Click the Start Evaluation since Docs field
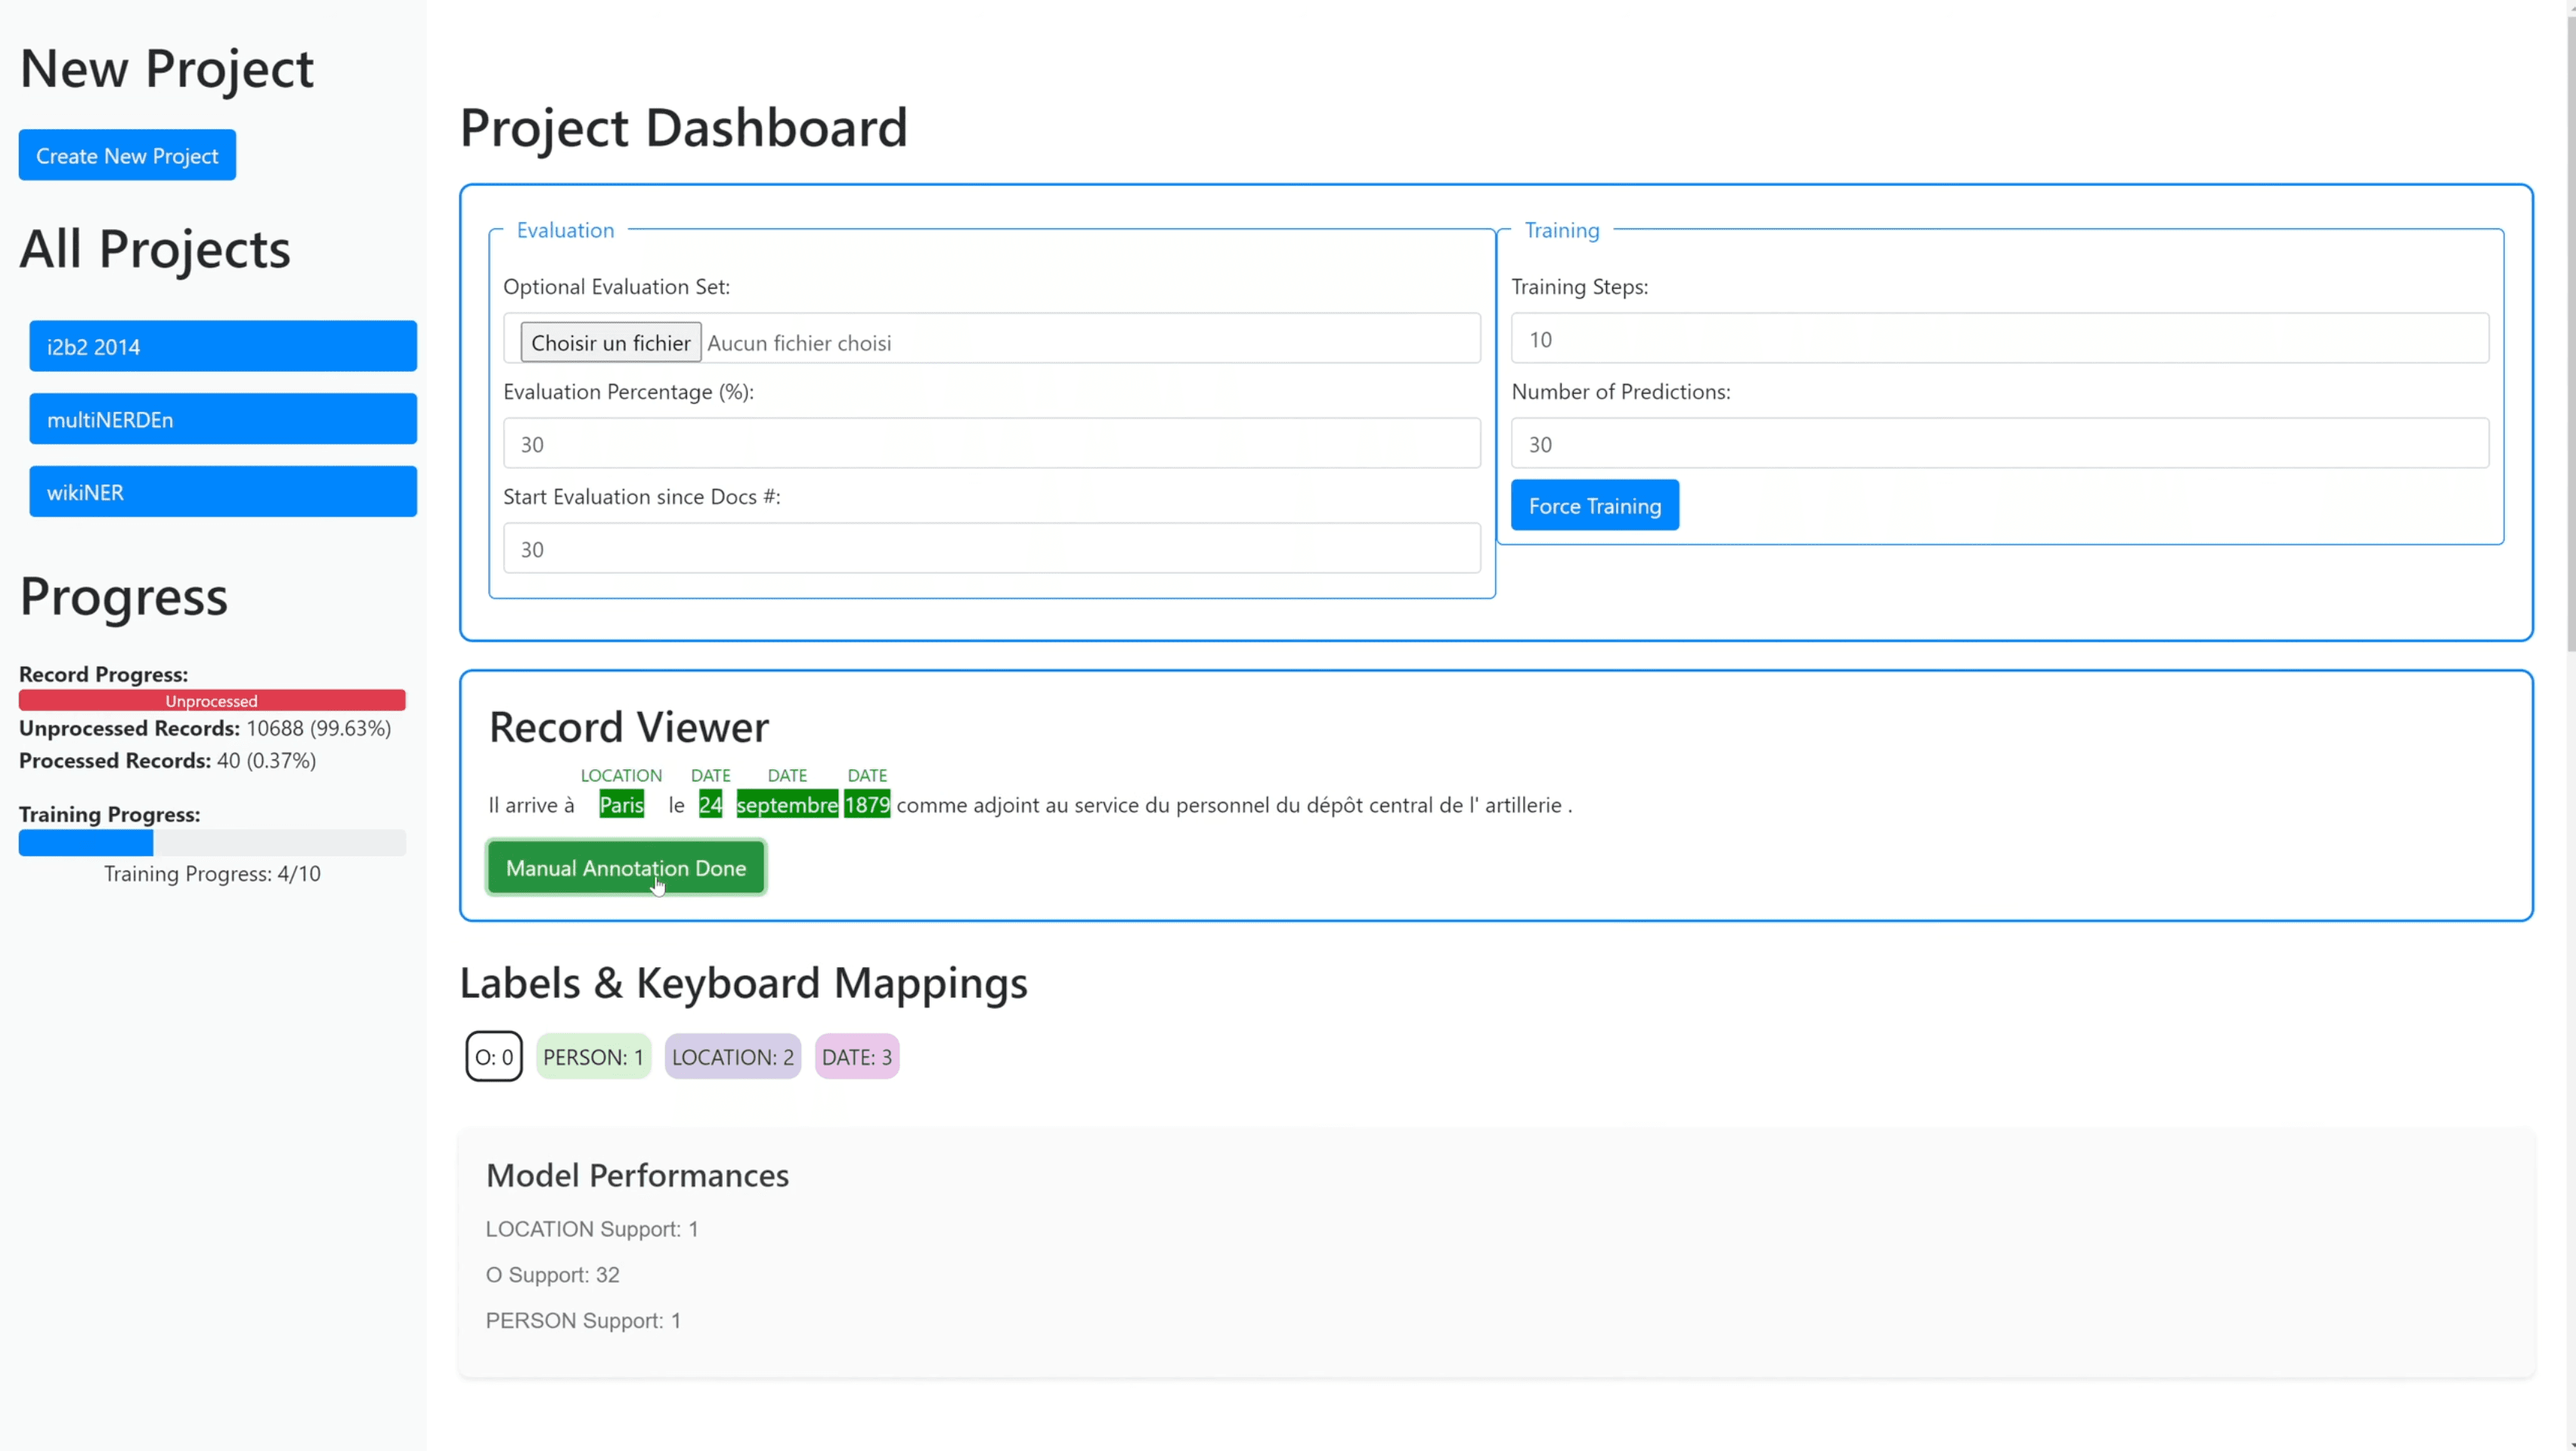Viewport: 2576px width, 1451px height. tap(991, 549)
